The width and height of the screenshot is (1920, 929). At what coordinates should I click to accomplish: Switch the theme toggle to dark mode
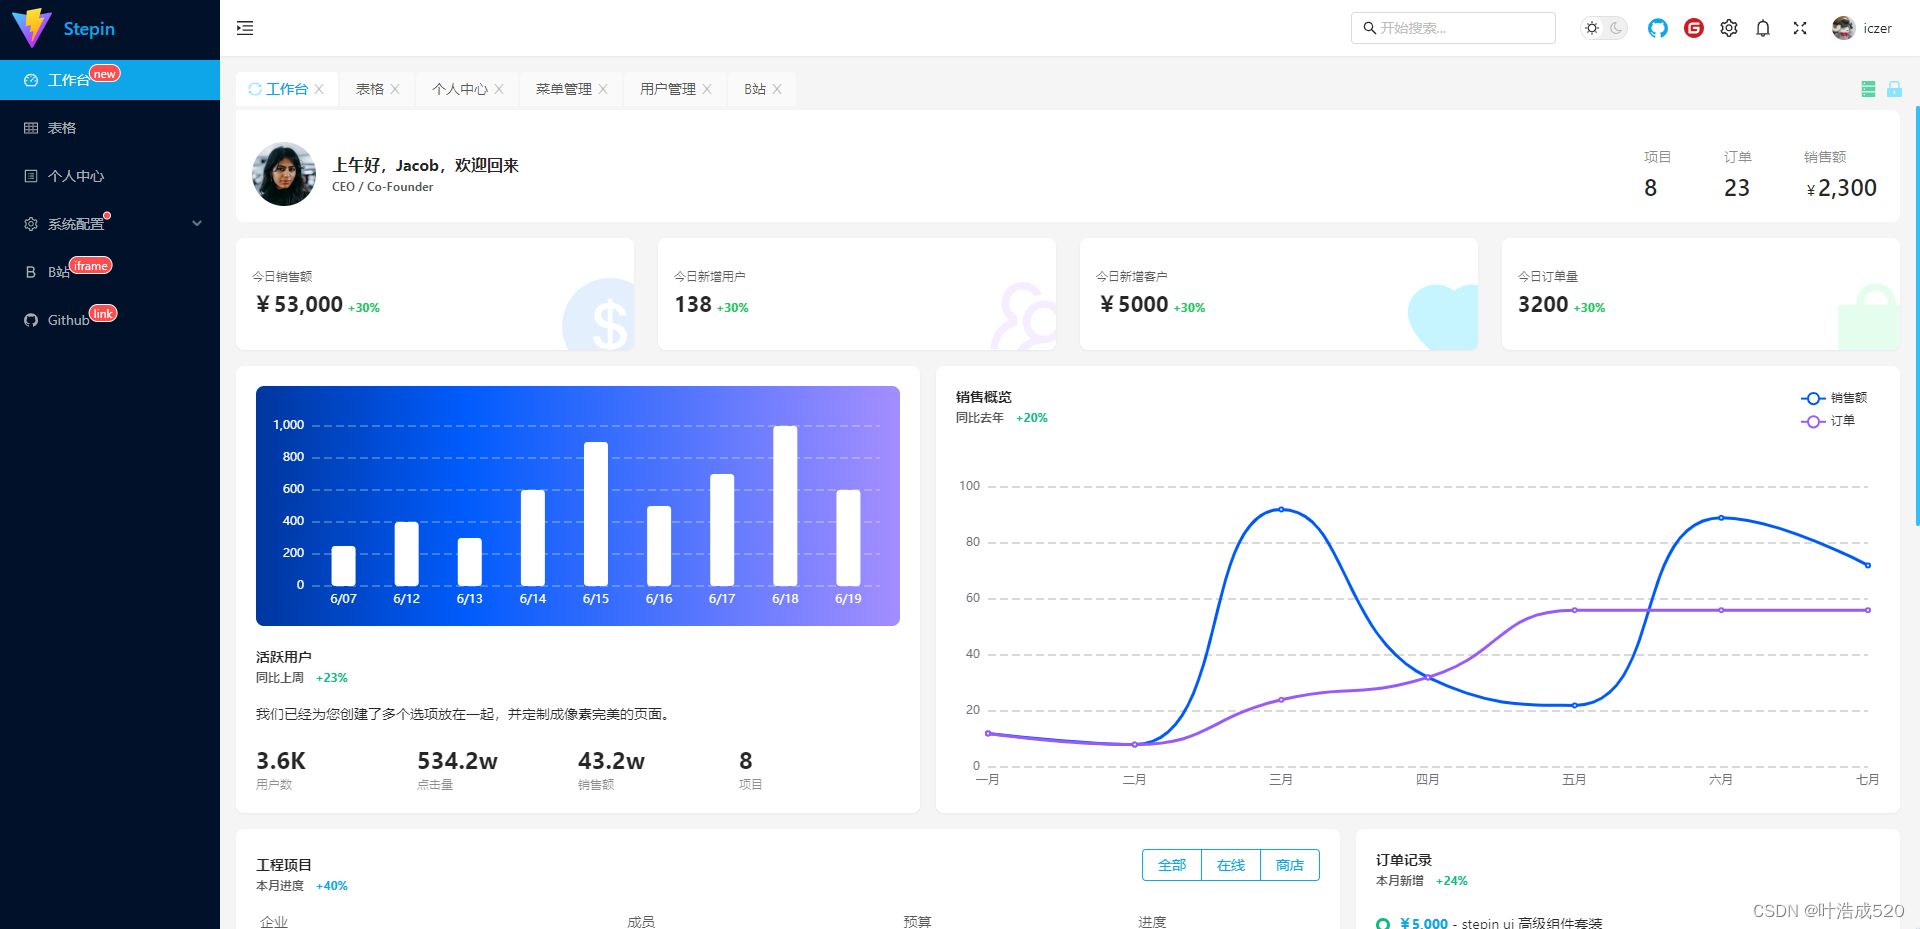coord(1616,28)
